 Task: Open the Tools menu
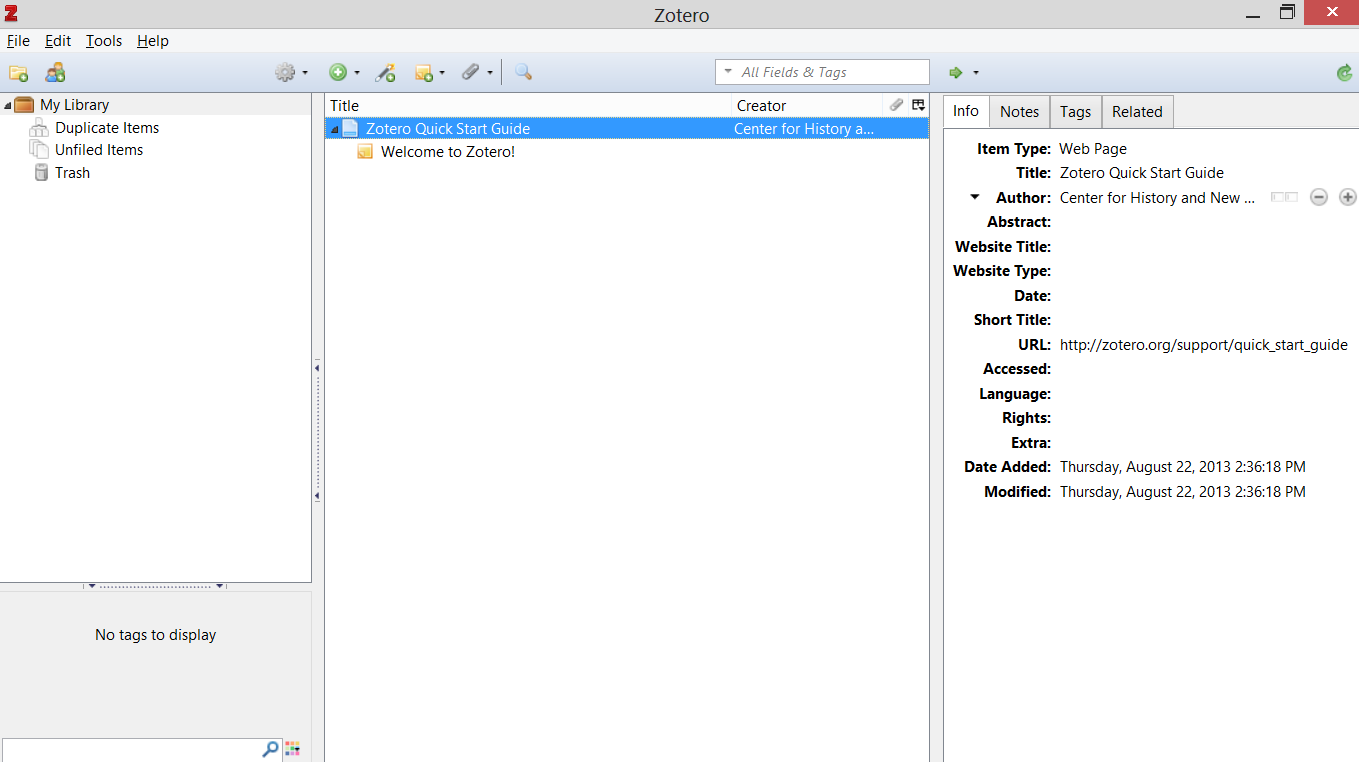tap(104, 41)
